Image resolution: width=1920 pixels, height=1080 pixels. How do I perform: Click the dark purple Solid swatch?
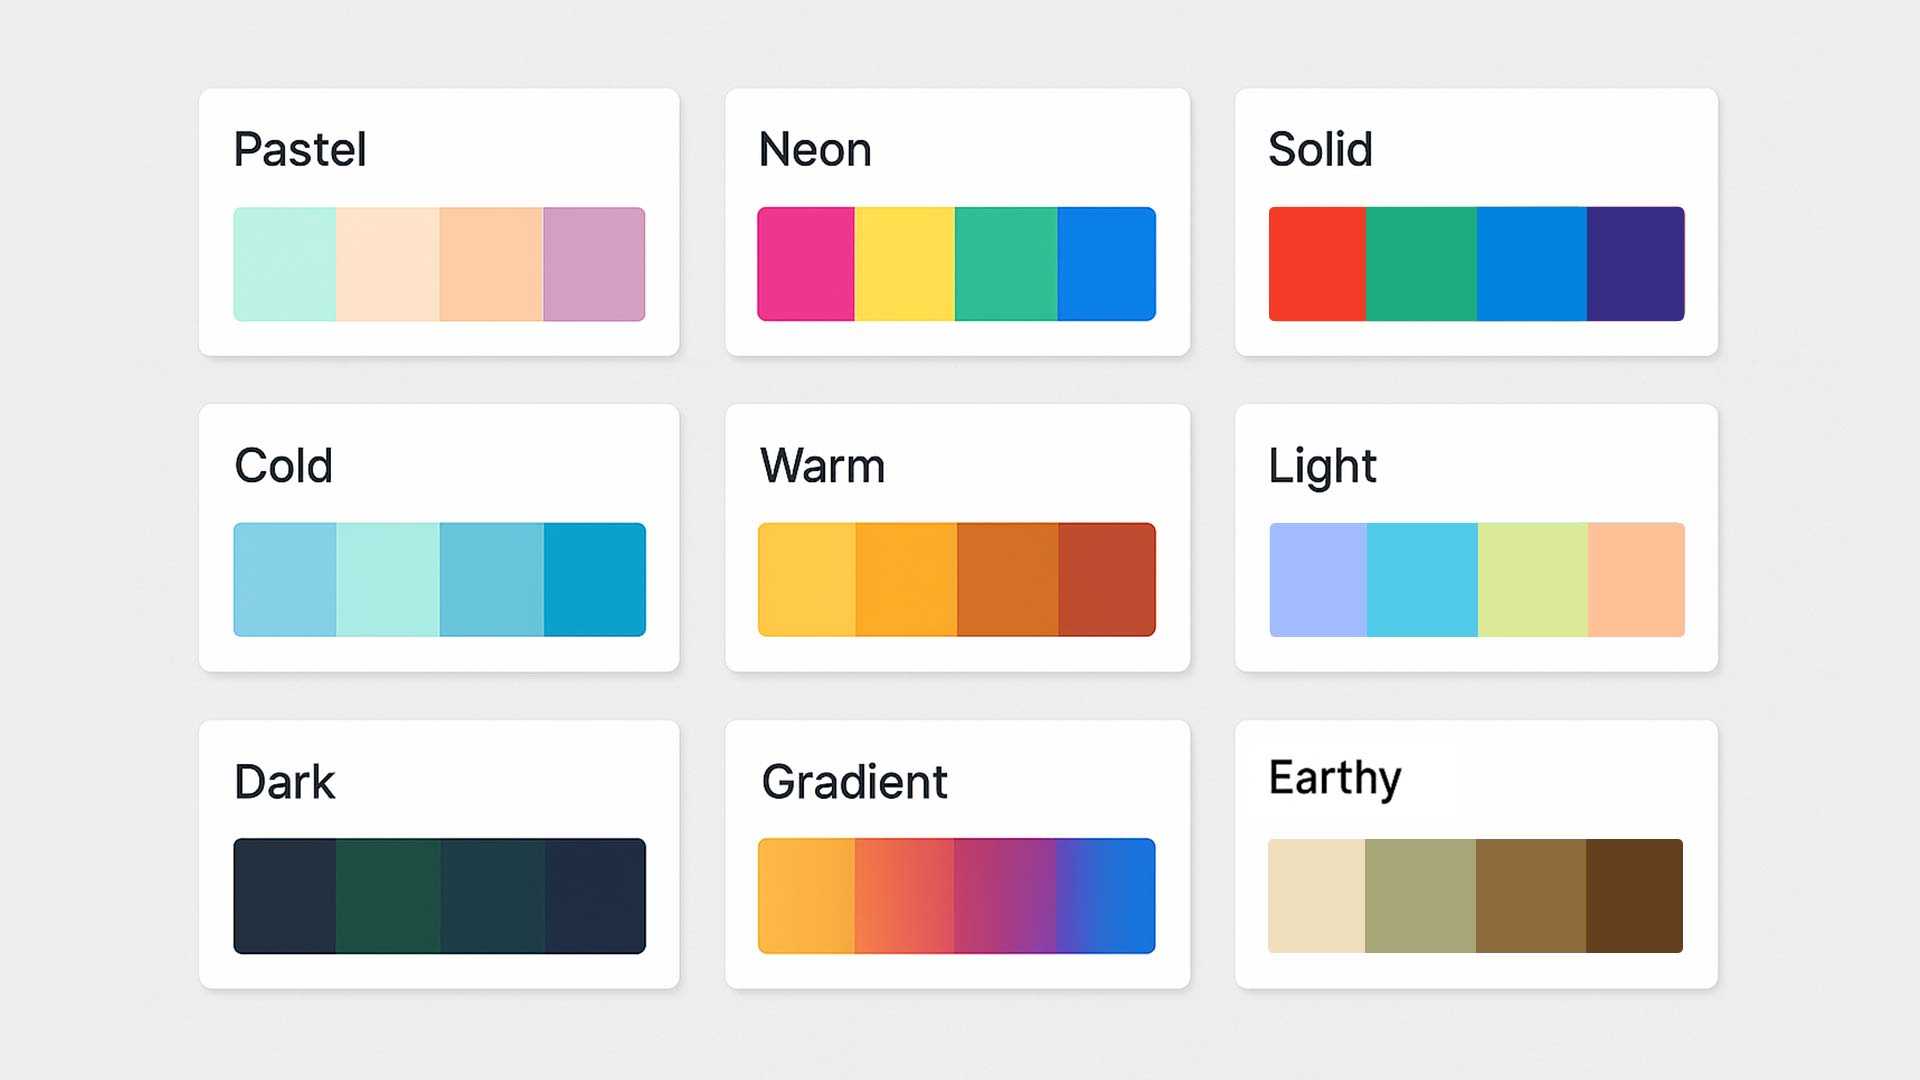click(x=1635, y=264)
